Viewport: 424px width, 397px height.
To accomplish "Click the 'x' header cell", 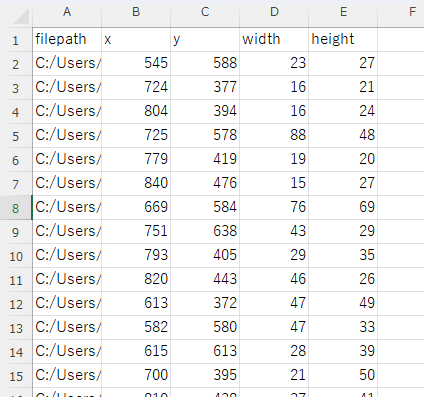I will (136, 40).
